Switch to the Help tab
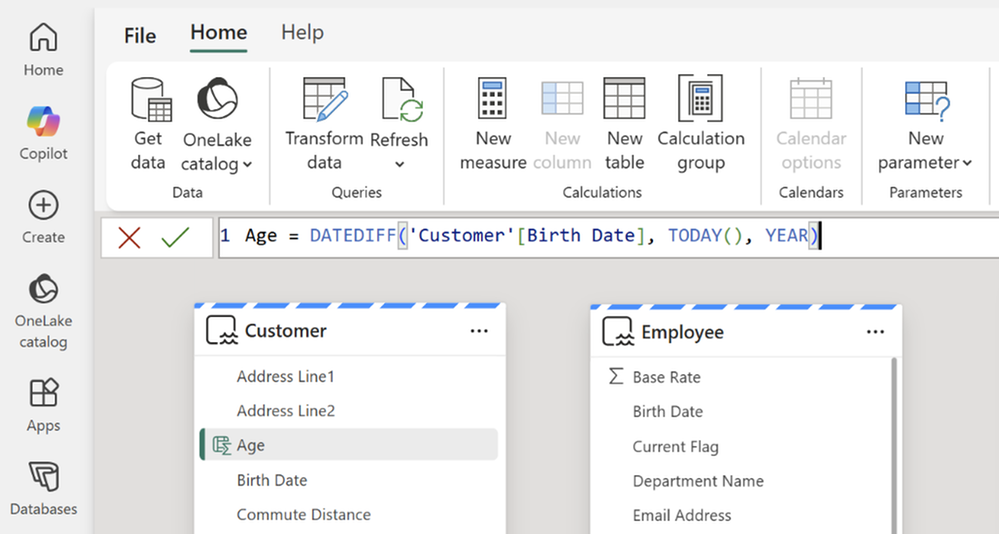The image size is (999, 534). (x=302, y=32)
